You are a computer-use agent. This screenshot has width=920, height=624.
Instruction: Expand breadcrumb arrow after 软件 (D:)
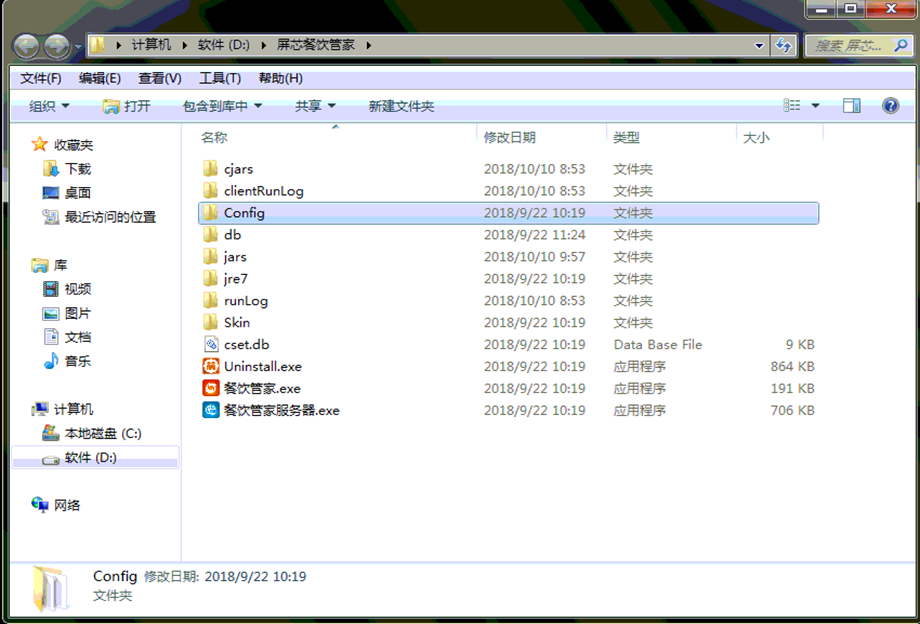coord(263,45)
